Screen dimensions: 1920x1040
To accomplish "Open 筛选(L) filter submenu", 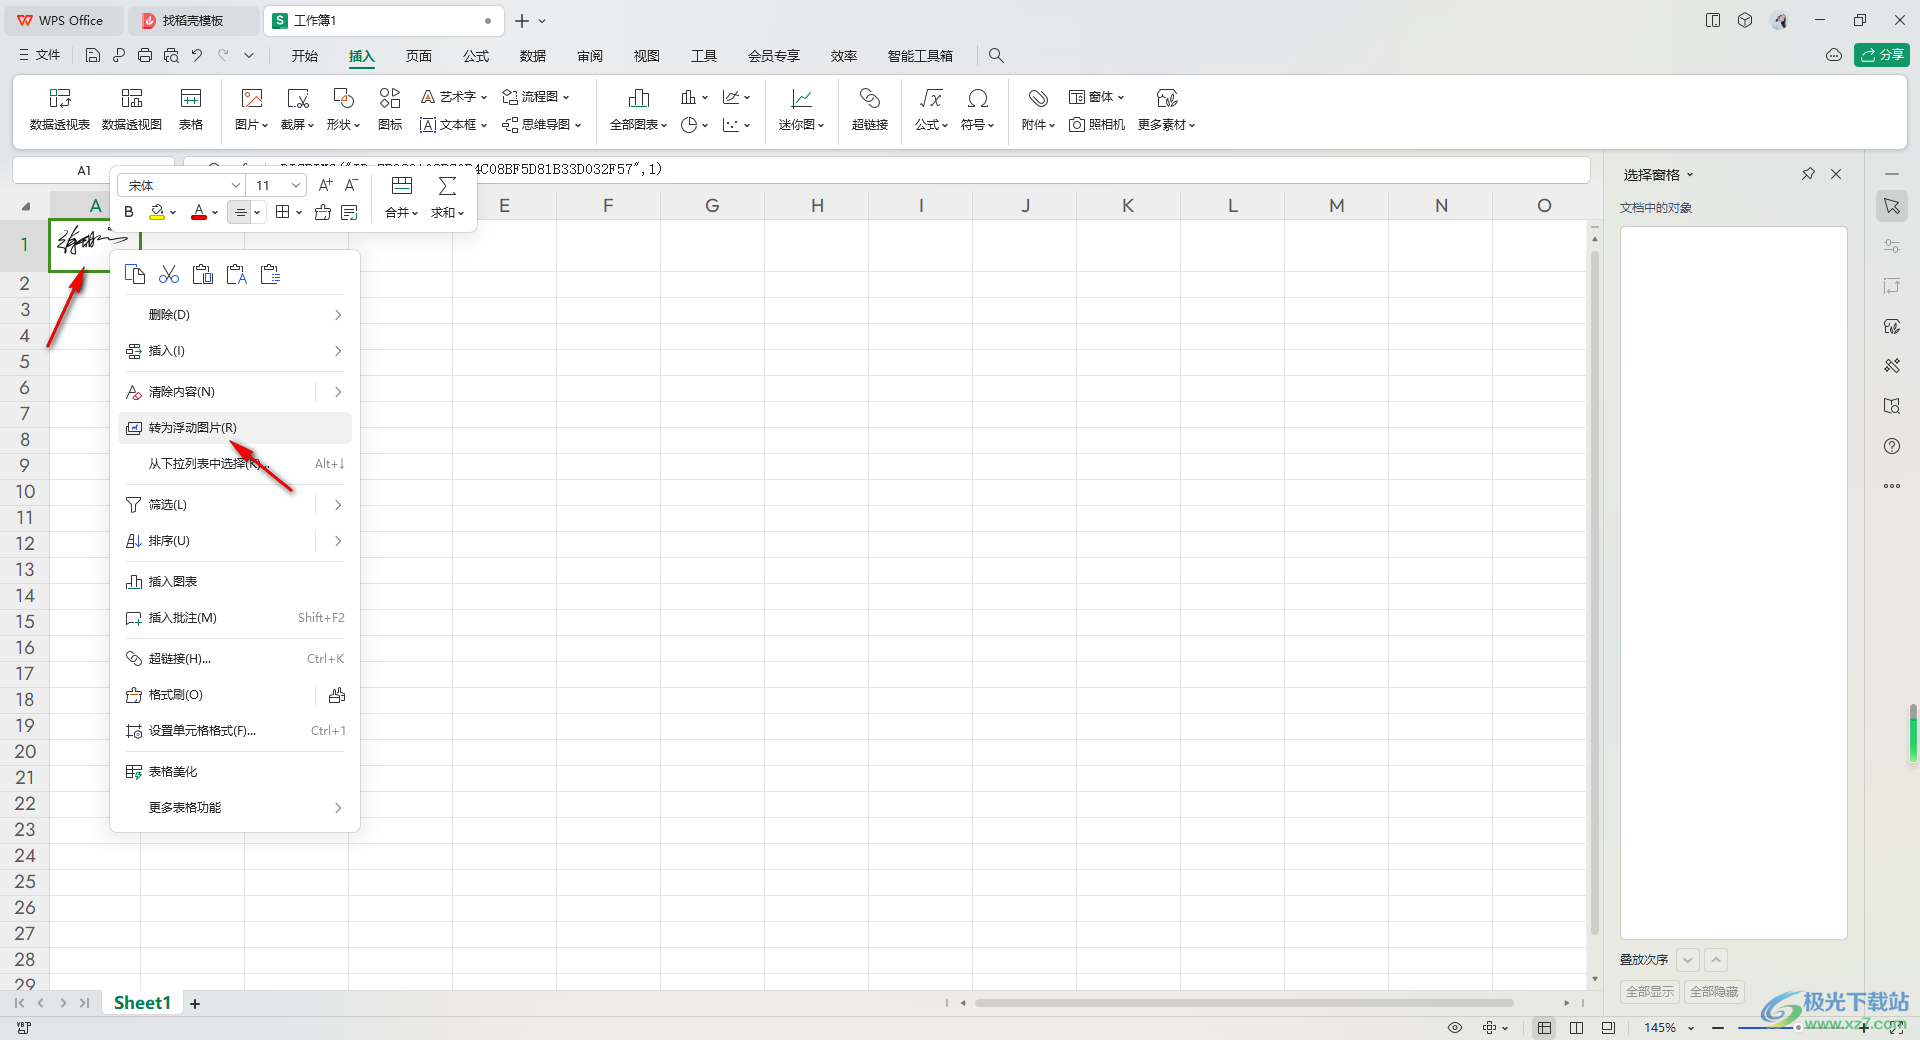I will [x=235, y=505].
